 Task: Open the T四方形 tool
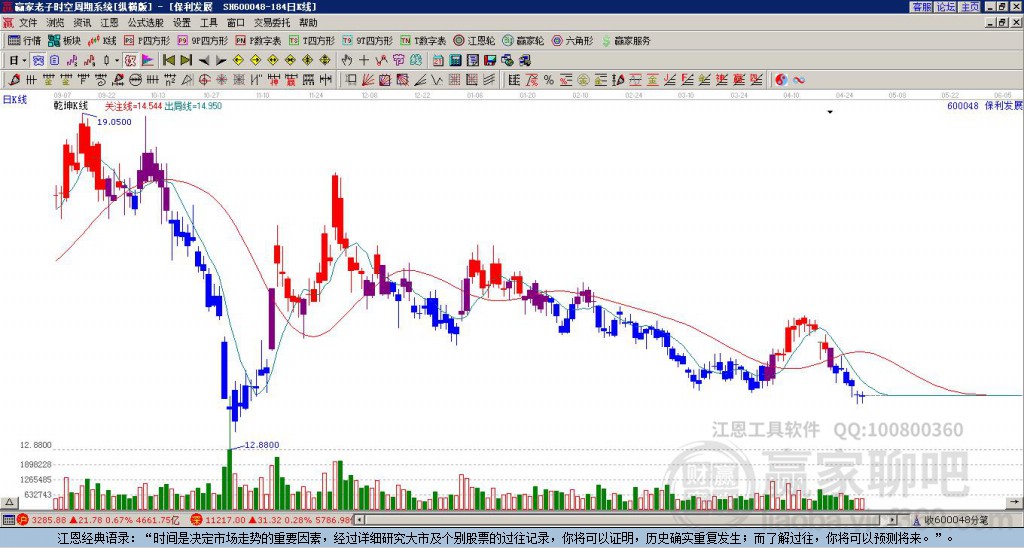pyautogui.click(x=312, y=40)
